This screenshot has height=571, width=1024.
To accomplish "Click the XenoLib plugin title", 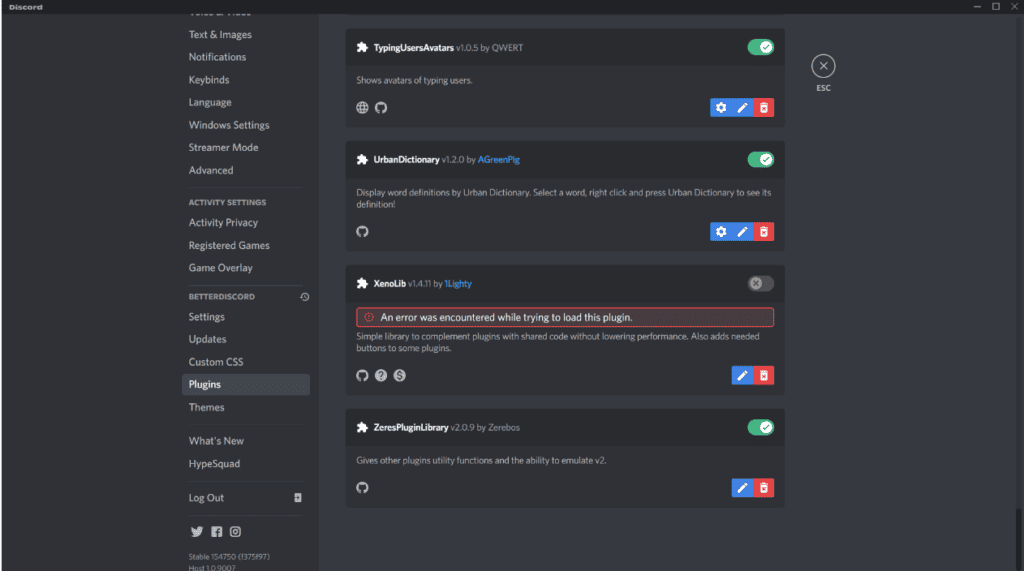I will pyautogui.click(x=389, y=284).
